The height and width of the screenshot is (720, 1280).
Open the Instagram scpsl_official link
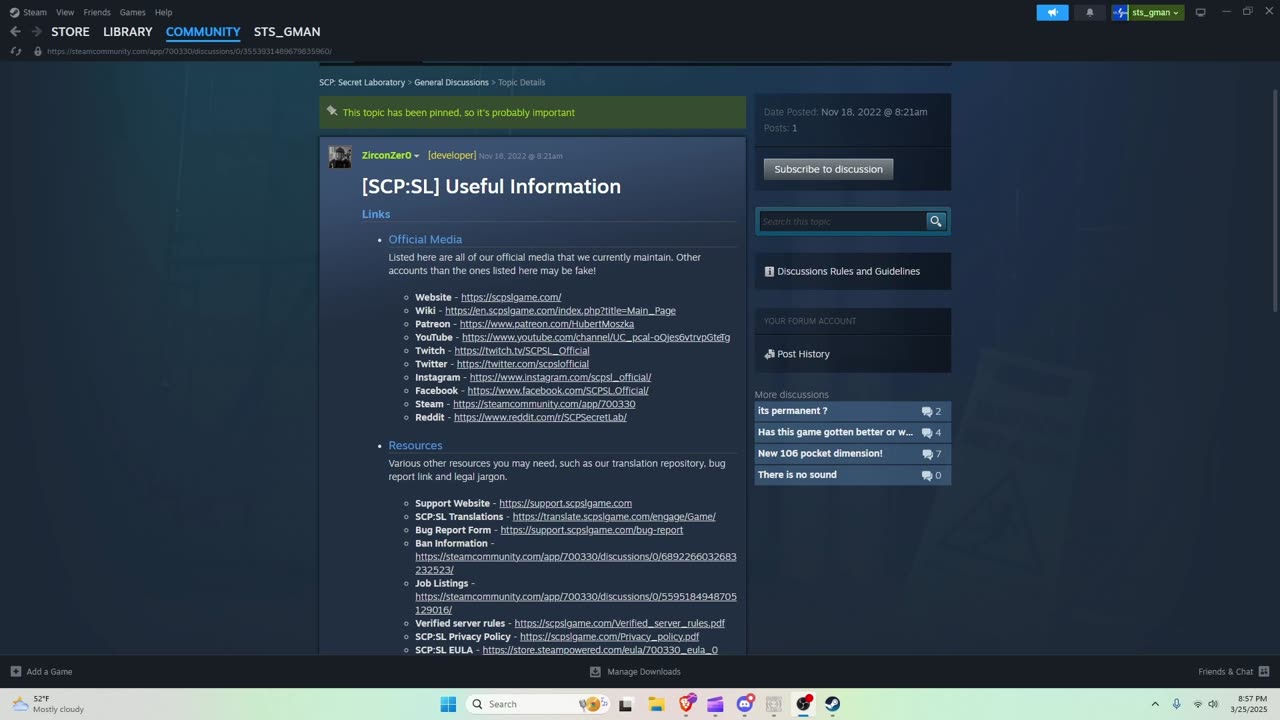[x=560, y=377]
